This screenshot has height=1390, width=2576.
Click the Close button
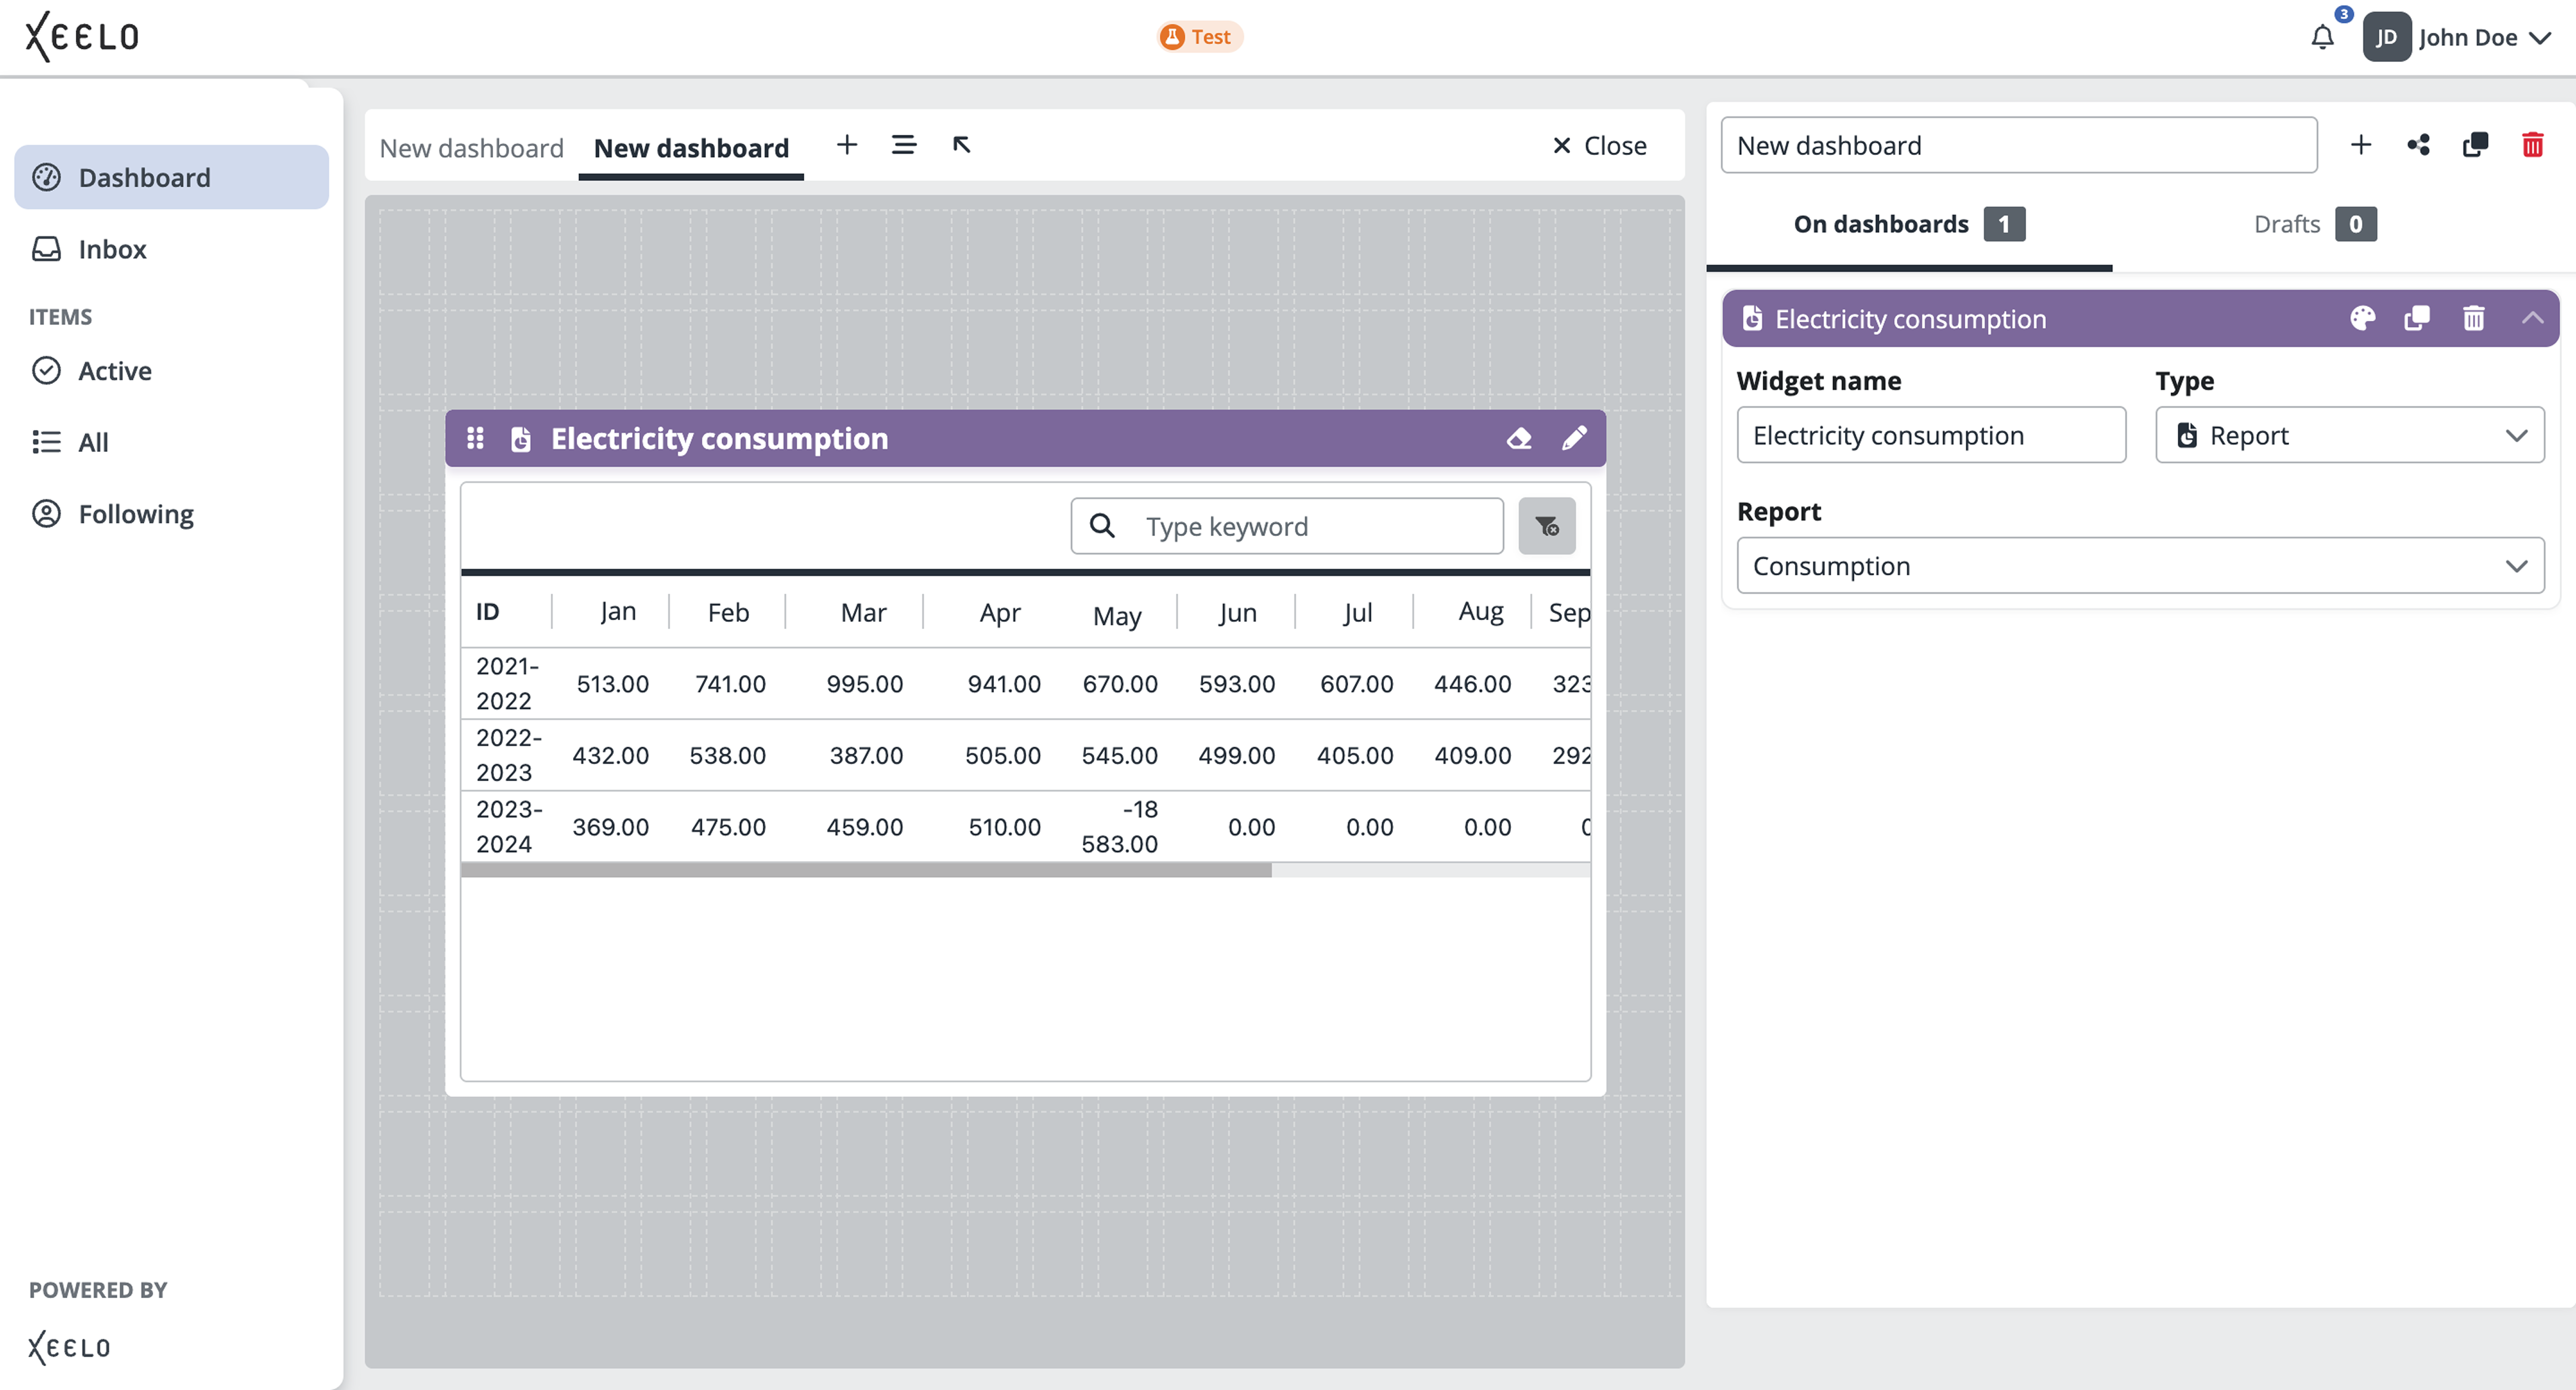1599,146
